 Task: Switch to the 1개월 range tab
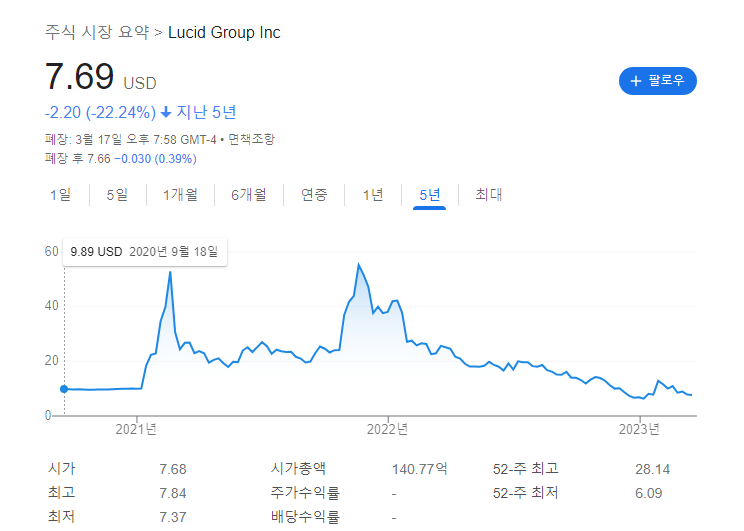tap(180, 195)
